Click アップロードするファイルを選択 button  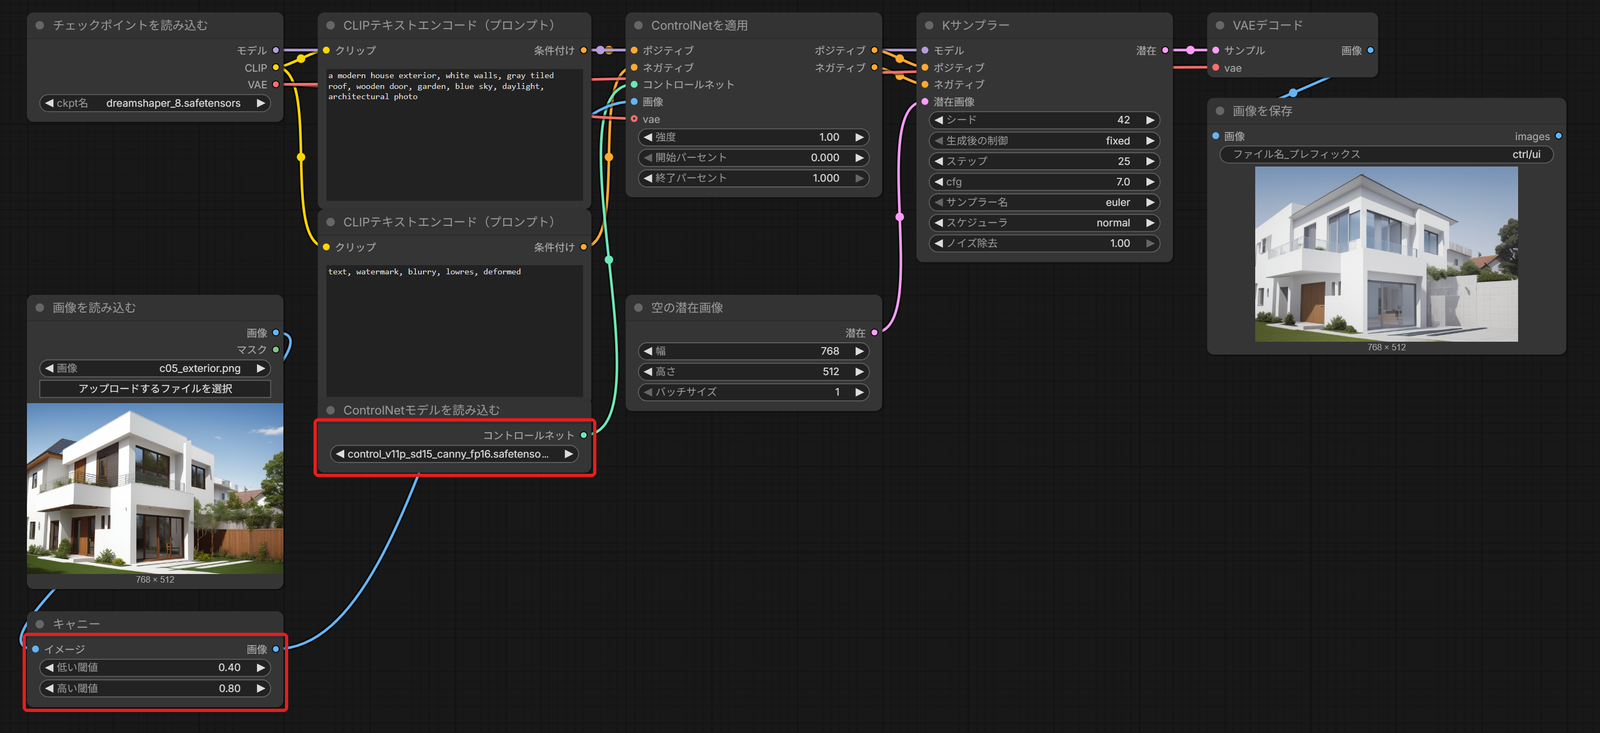tap(155, 389)
